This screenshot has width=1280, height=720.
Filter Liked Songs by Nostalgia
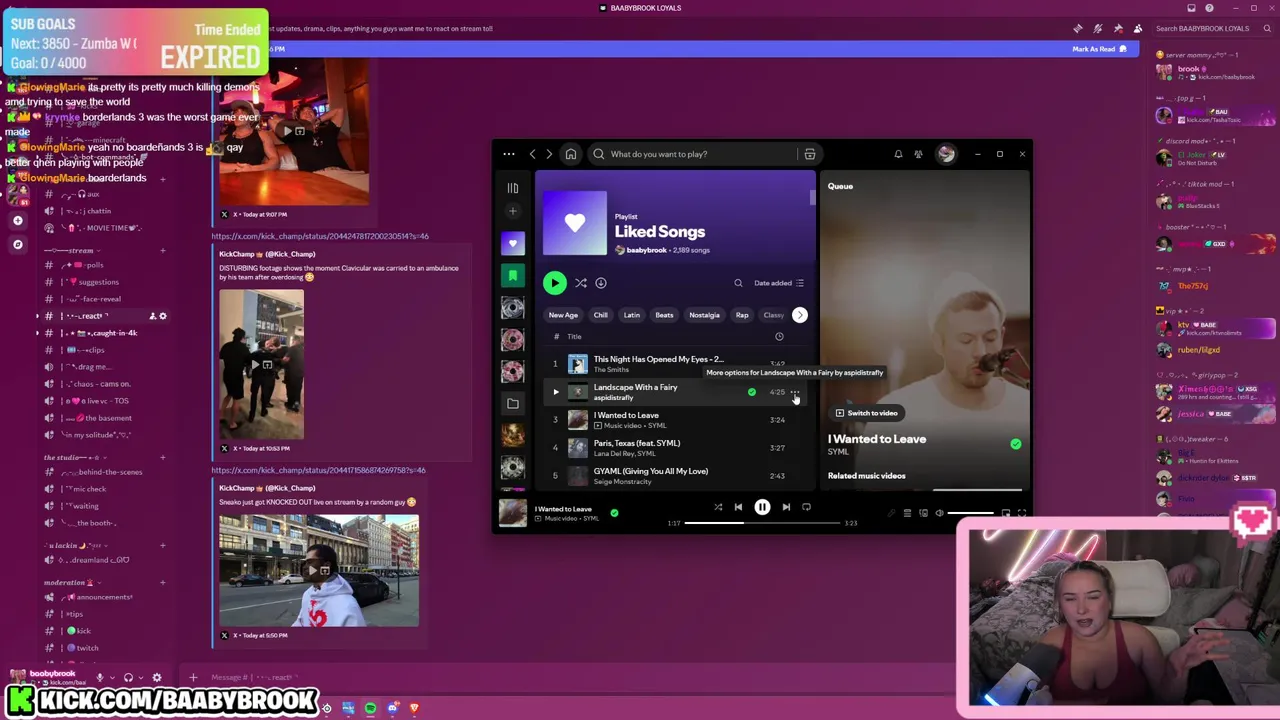pos(704,315)
